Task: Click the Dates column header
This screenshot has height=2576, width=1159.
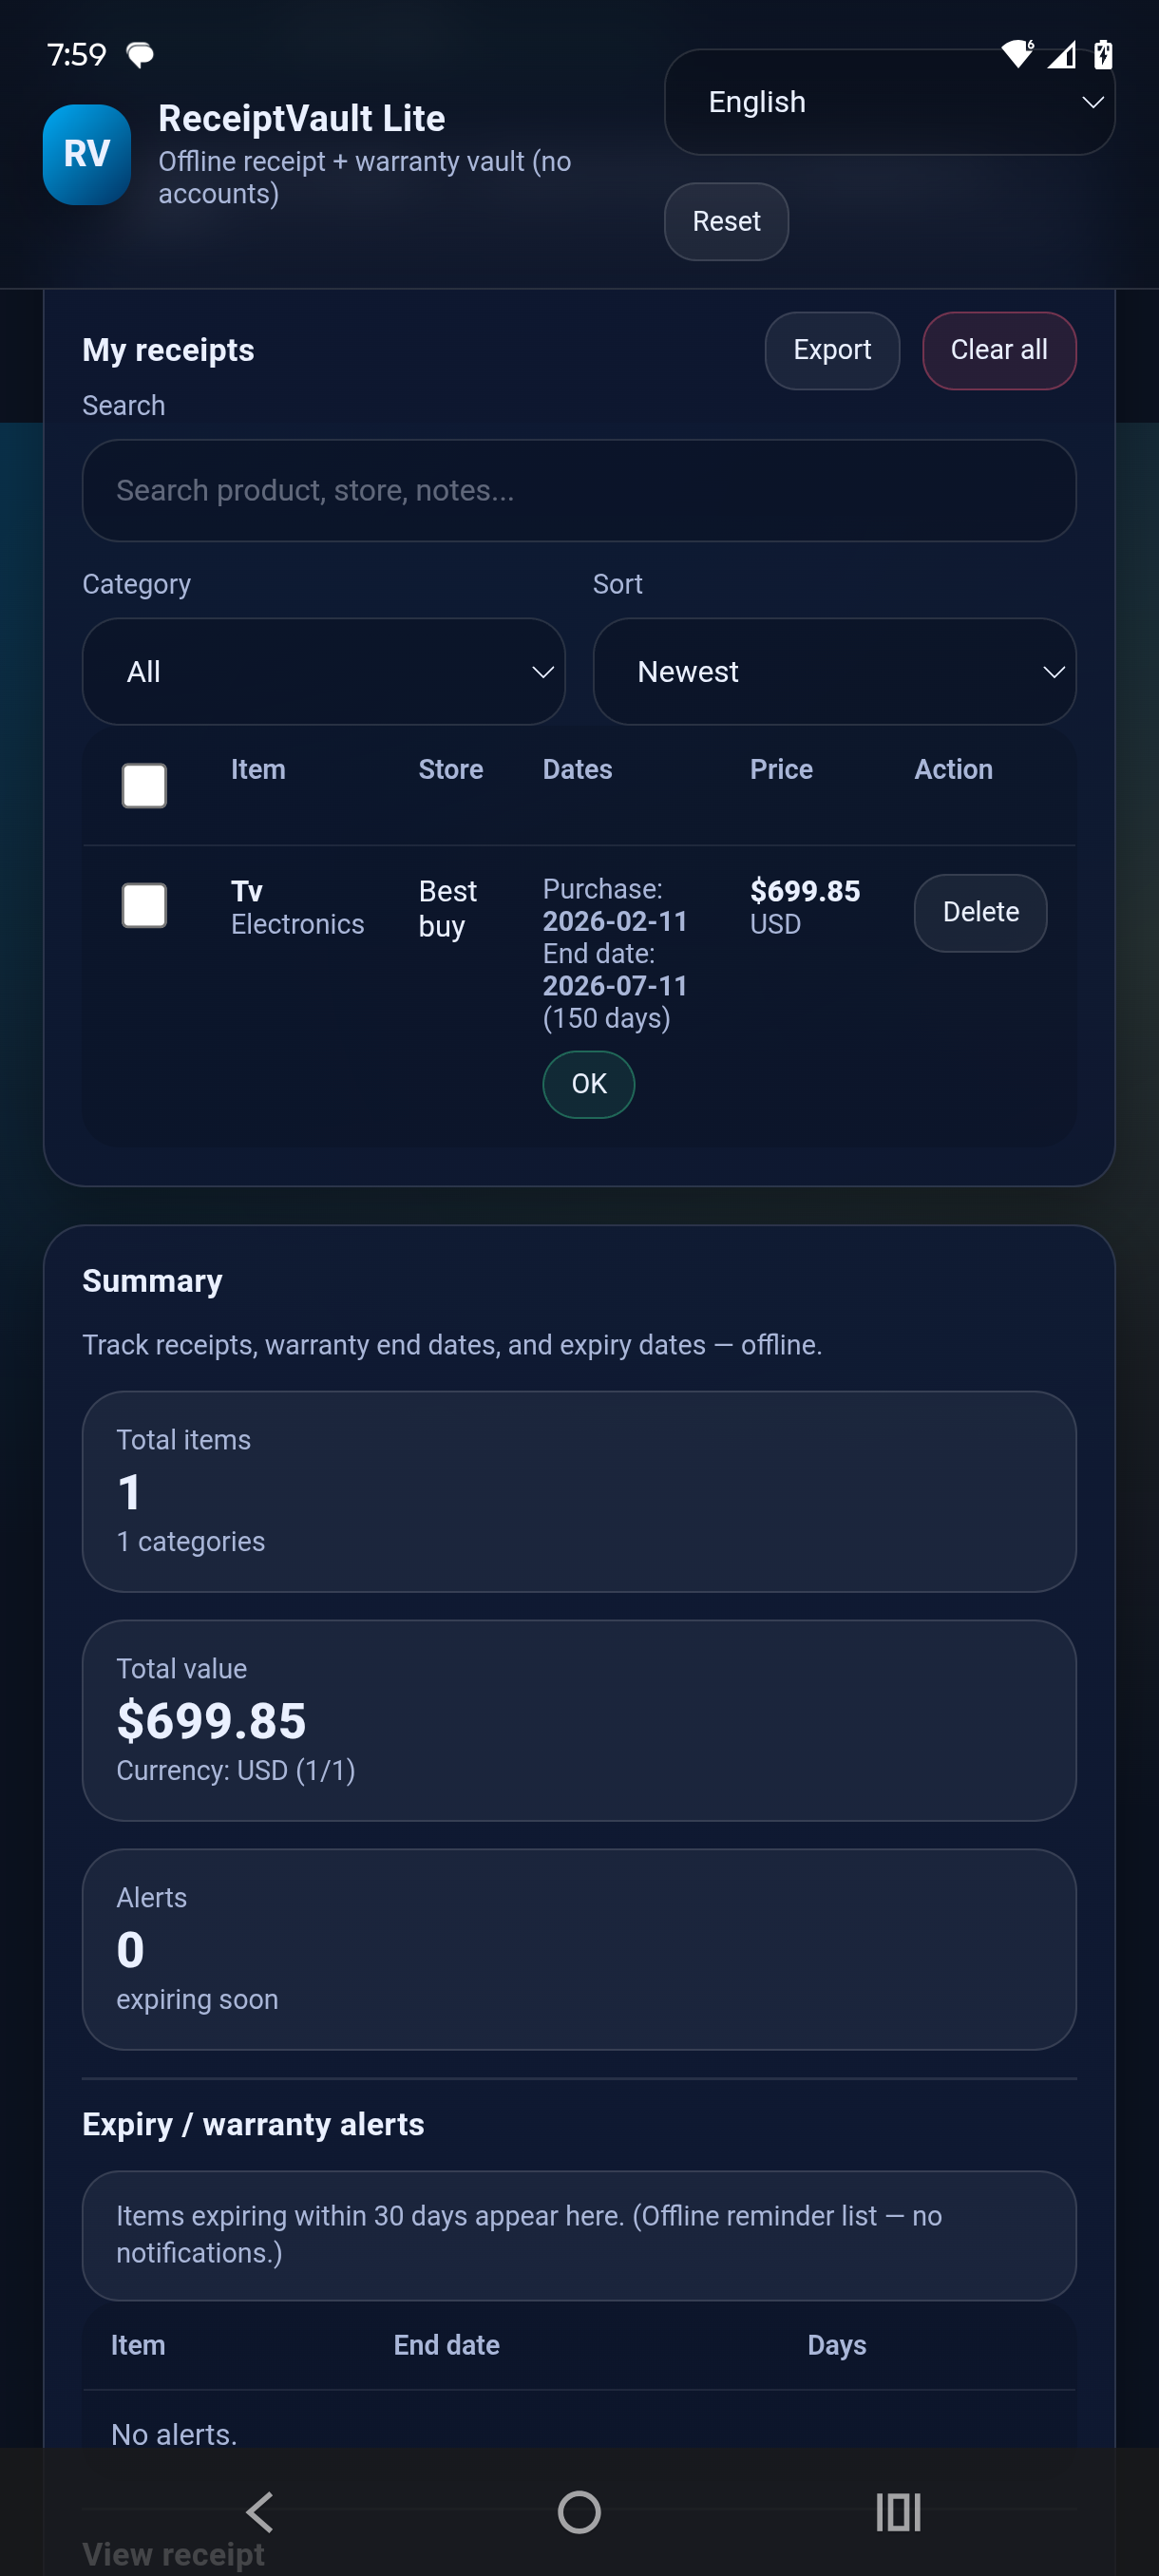Action: (x=577, y=769)
